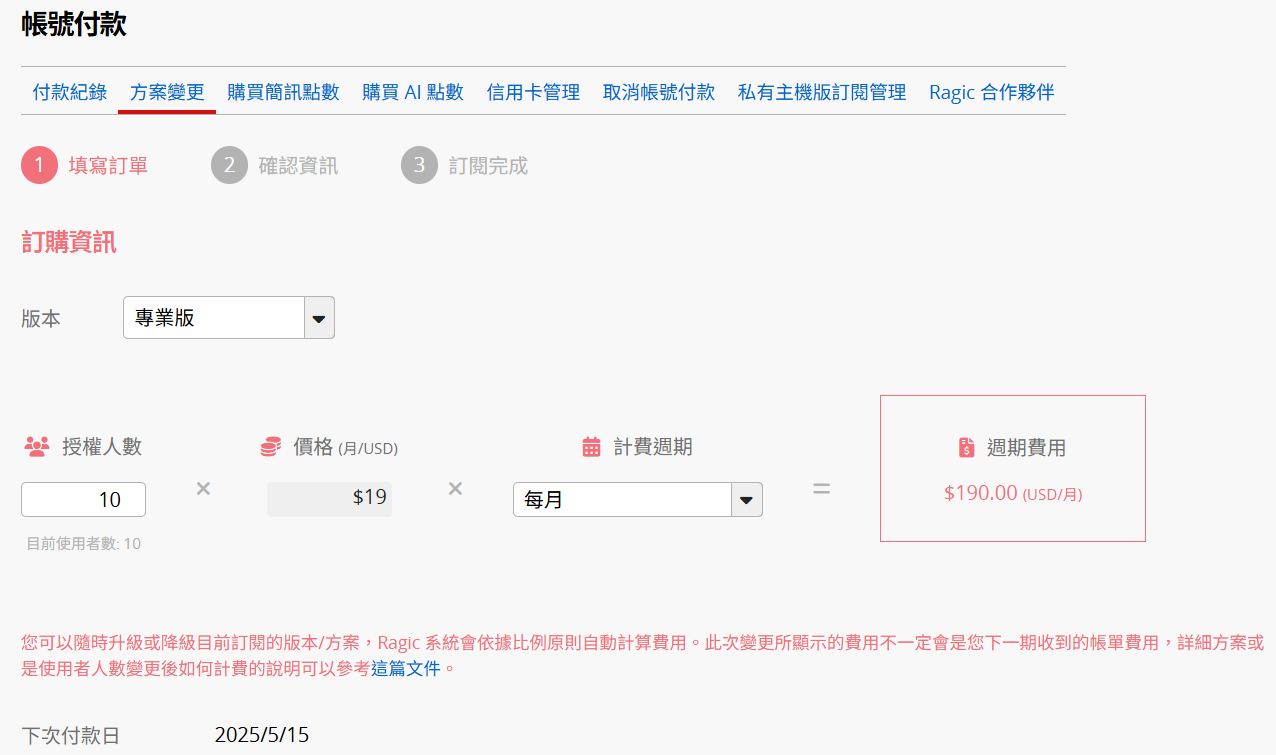
Task: Click the step 2 circle 確認資訊
Action: click(x=229, y=165)
